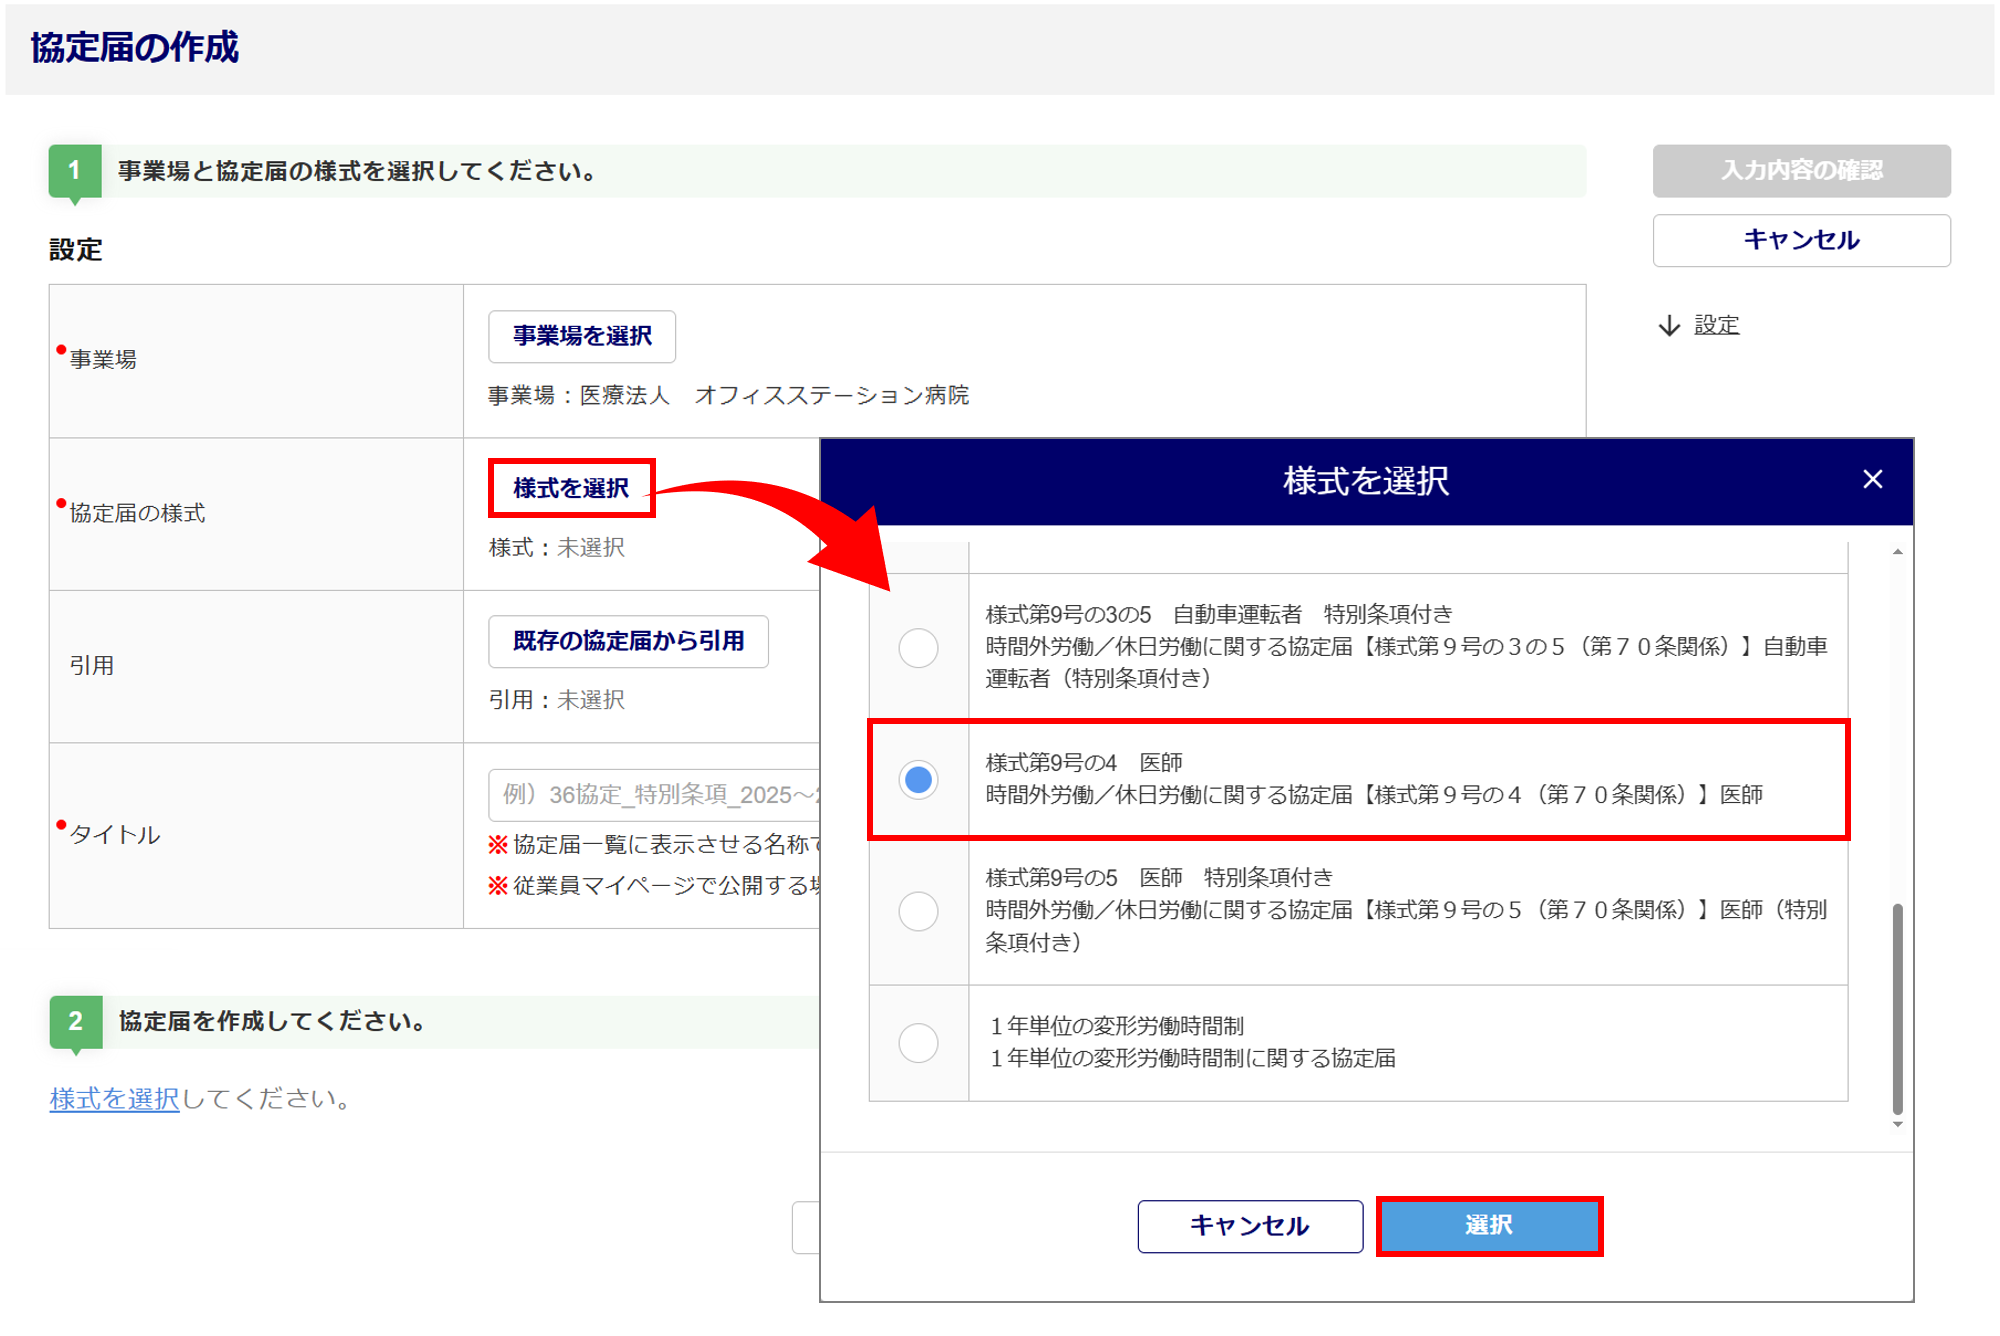
Task: Select radio for 様式第9号の4 医師
Action: click(x=917, y=779)
